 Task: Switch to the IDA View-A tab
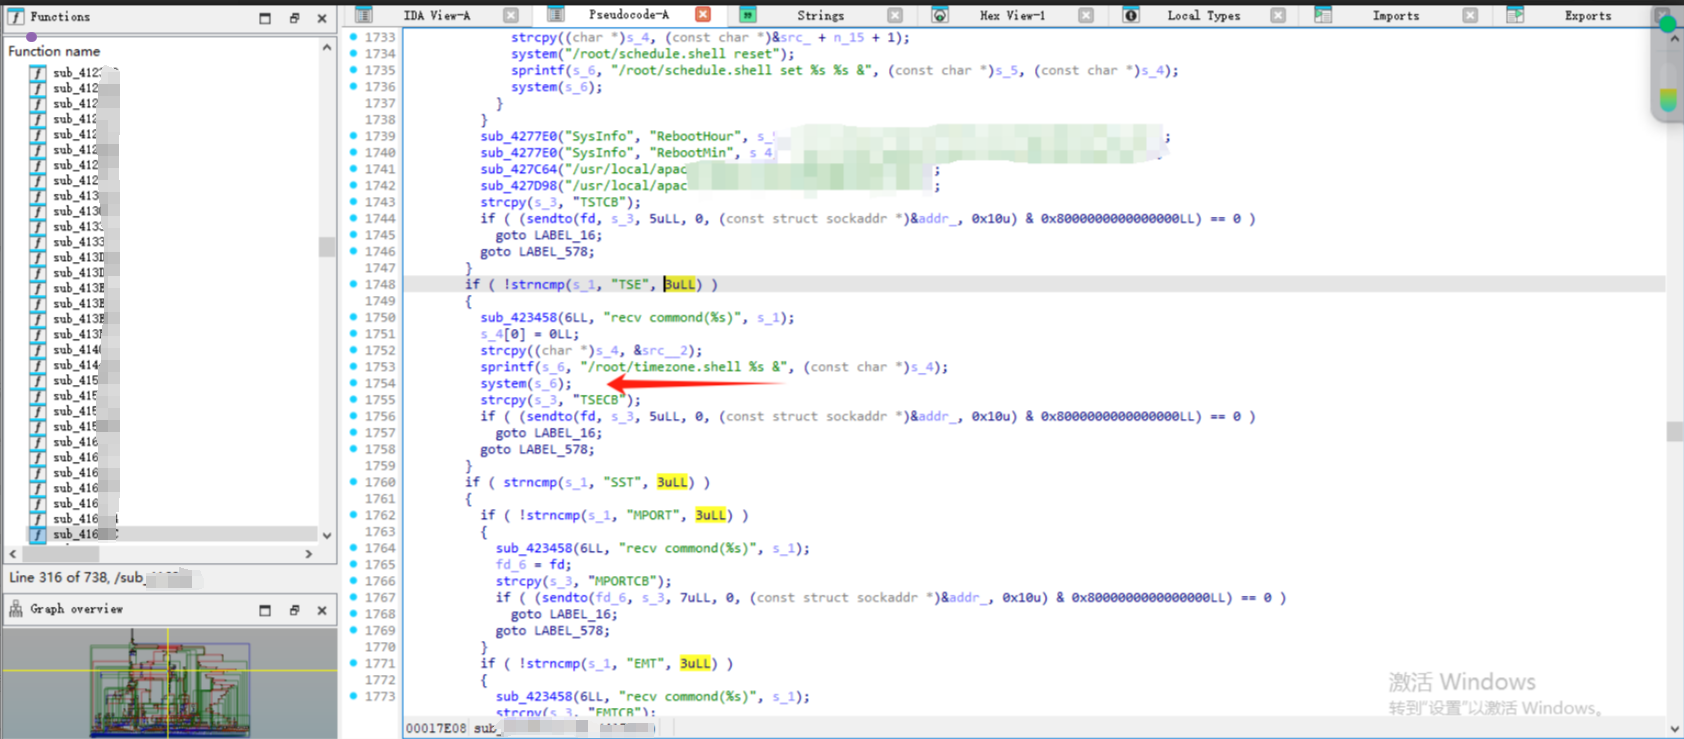tap(436, 15)
